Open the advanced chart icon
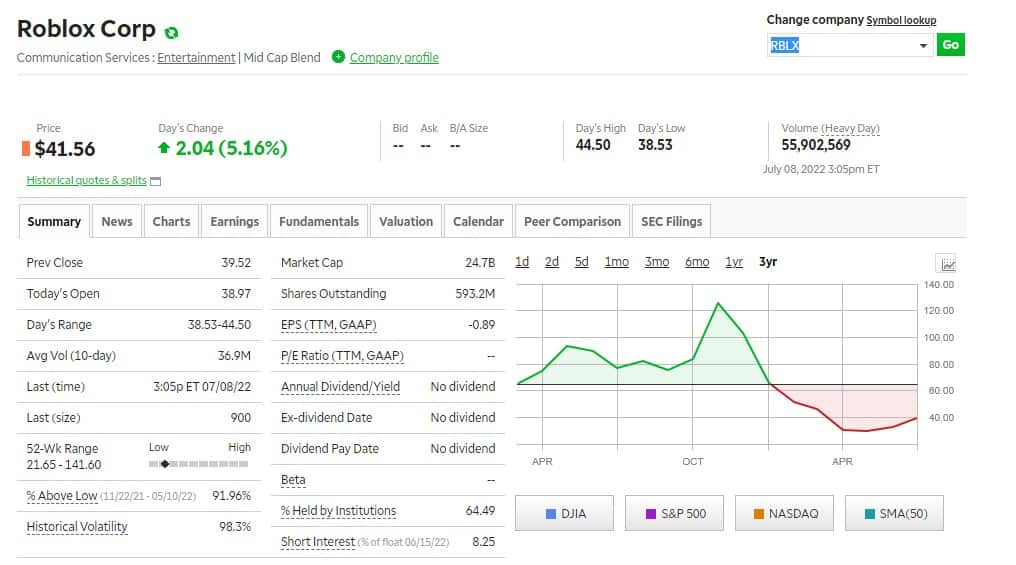 click(x=947, y=264)
